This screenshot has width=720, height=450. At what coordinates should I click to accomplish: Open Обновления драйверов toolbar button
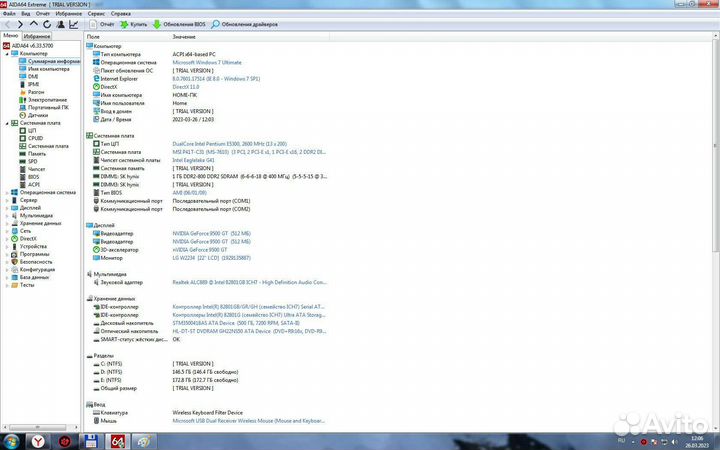pos(244,24)
